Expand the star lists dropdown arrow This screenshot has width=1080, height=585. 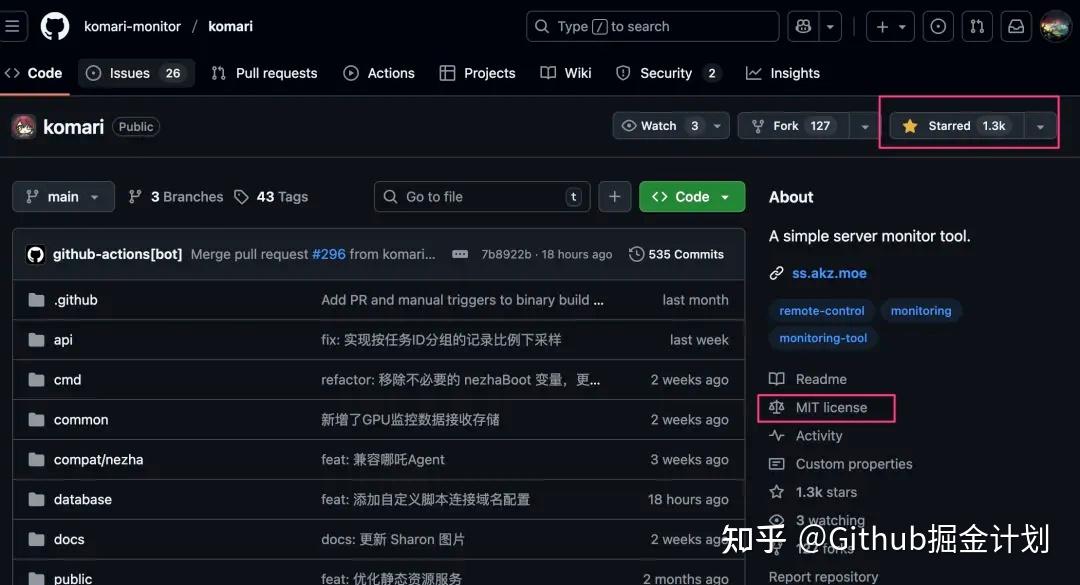click(1041, 126)
